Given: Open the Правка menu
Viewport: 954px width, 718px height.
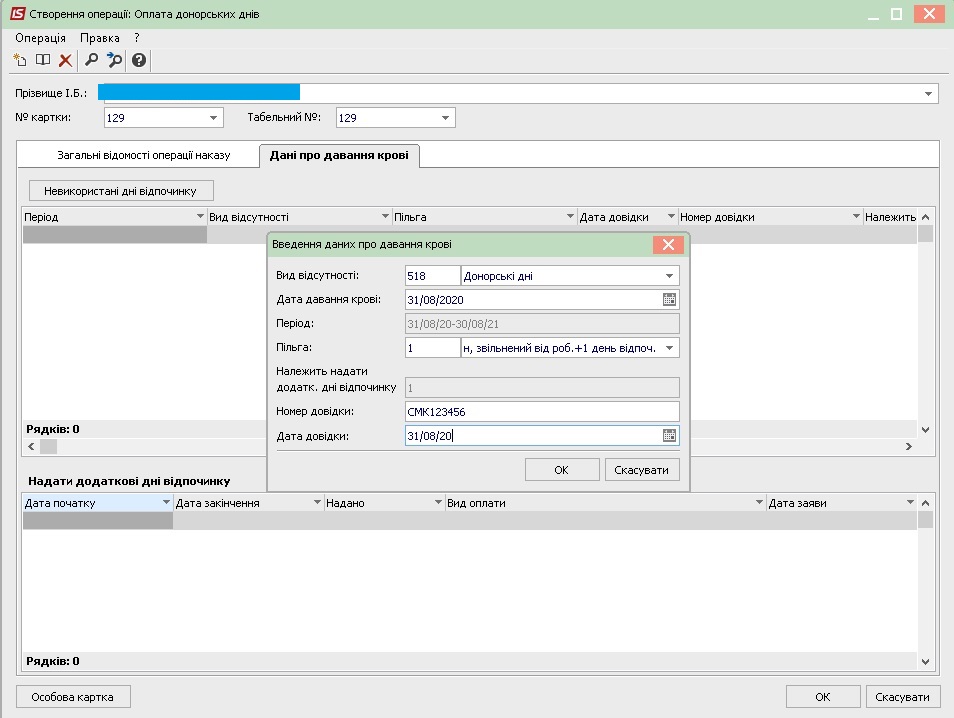Looking at the screenshot, I should [100, 38].
